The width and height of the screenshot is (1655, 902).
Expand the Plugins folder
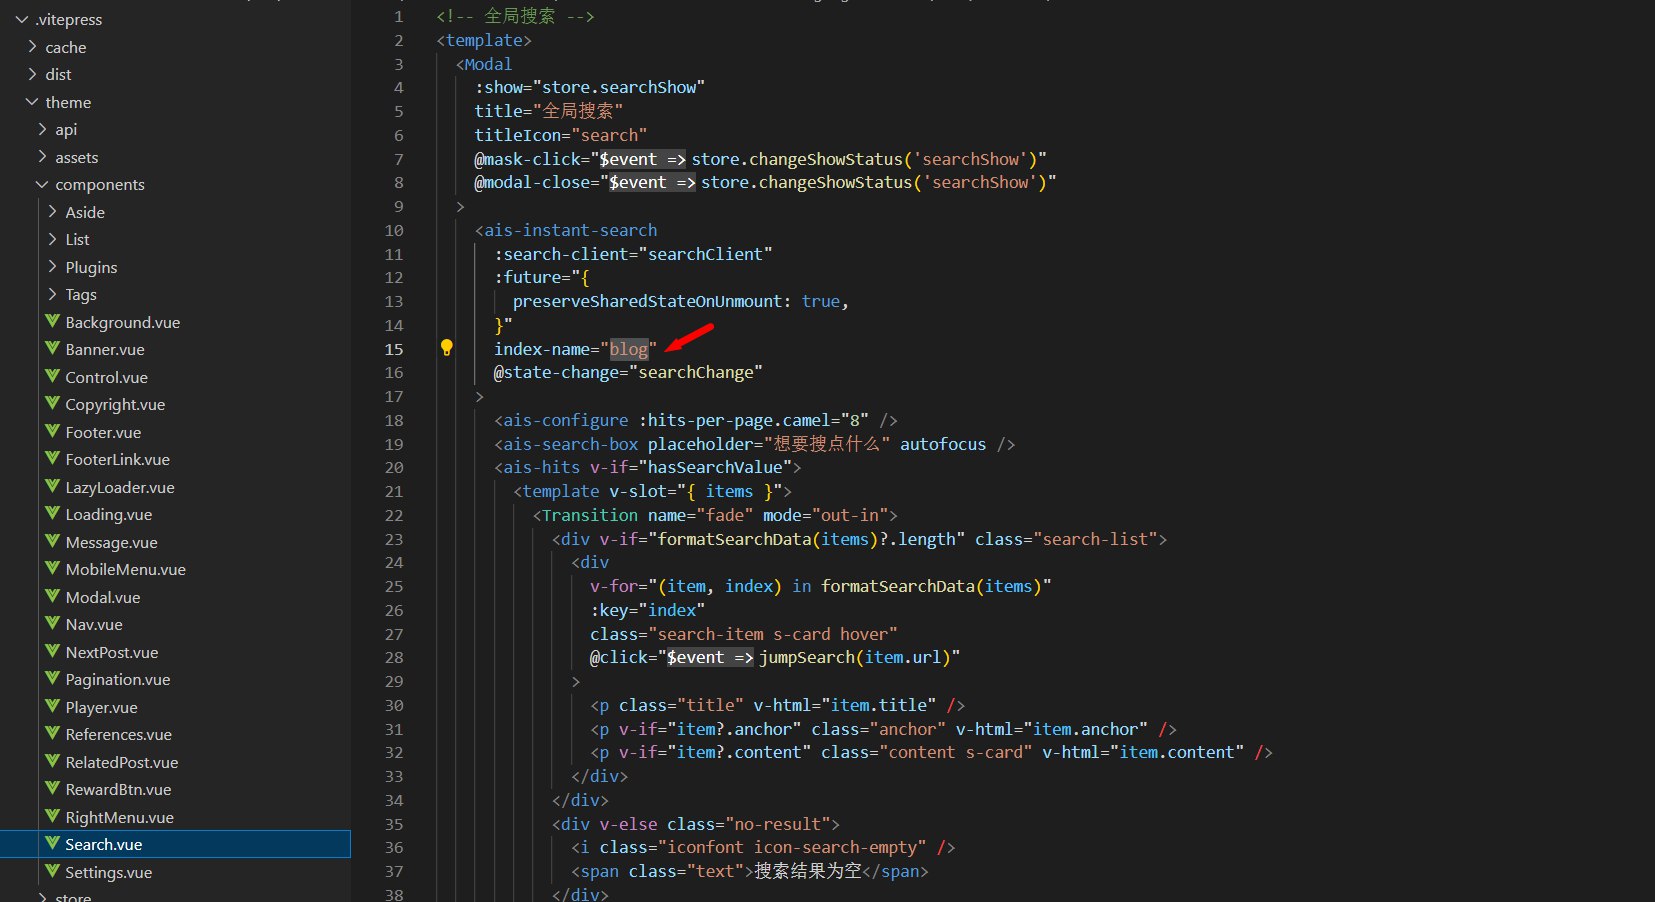tap(52, 267)
